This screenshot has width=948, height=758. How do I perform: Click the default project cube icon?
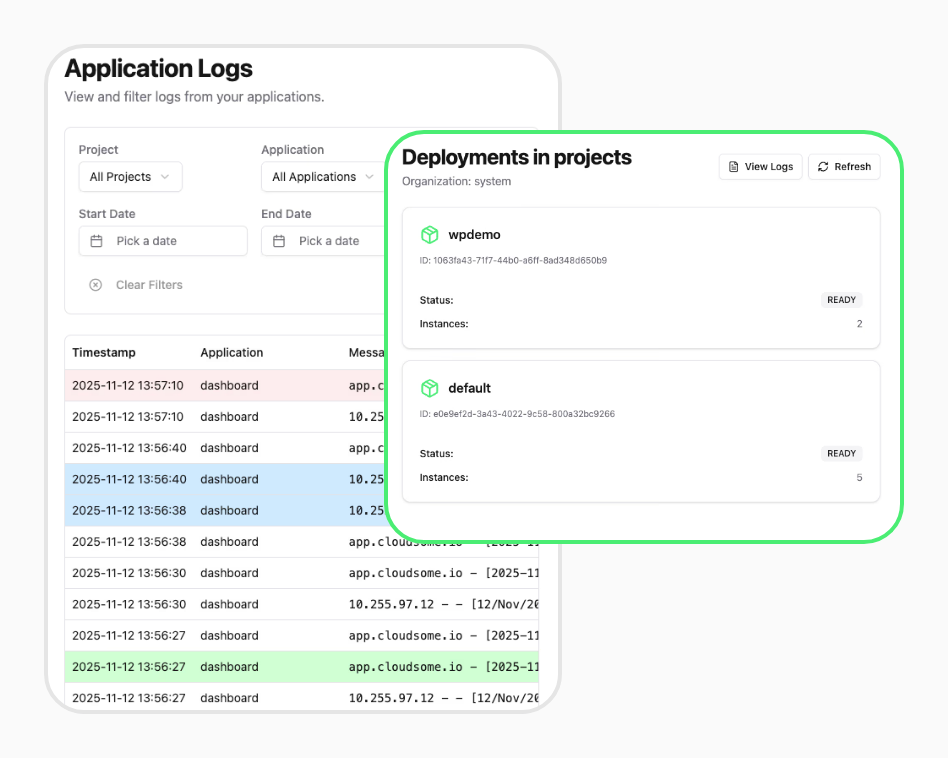[429, 388]
